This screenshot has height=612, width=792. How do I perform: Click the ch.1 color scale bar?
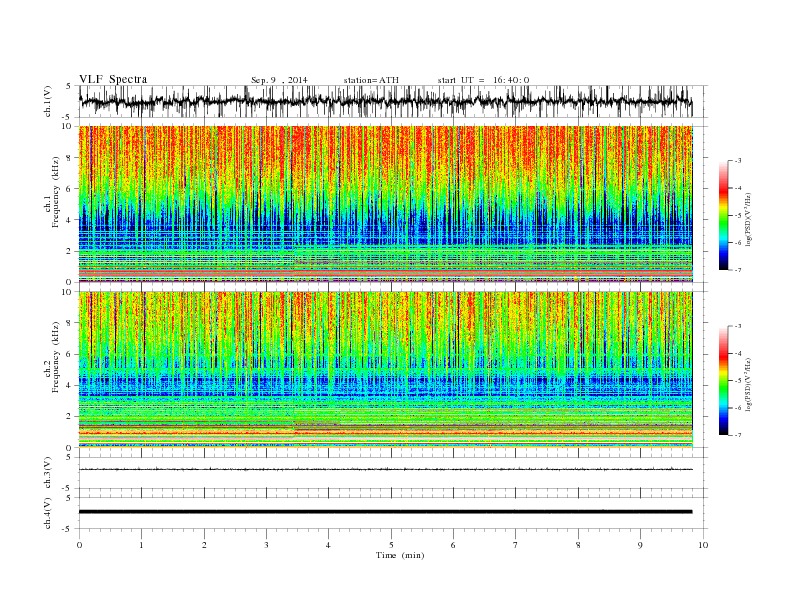[x=723, y=215]
